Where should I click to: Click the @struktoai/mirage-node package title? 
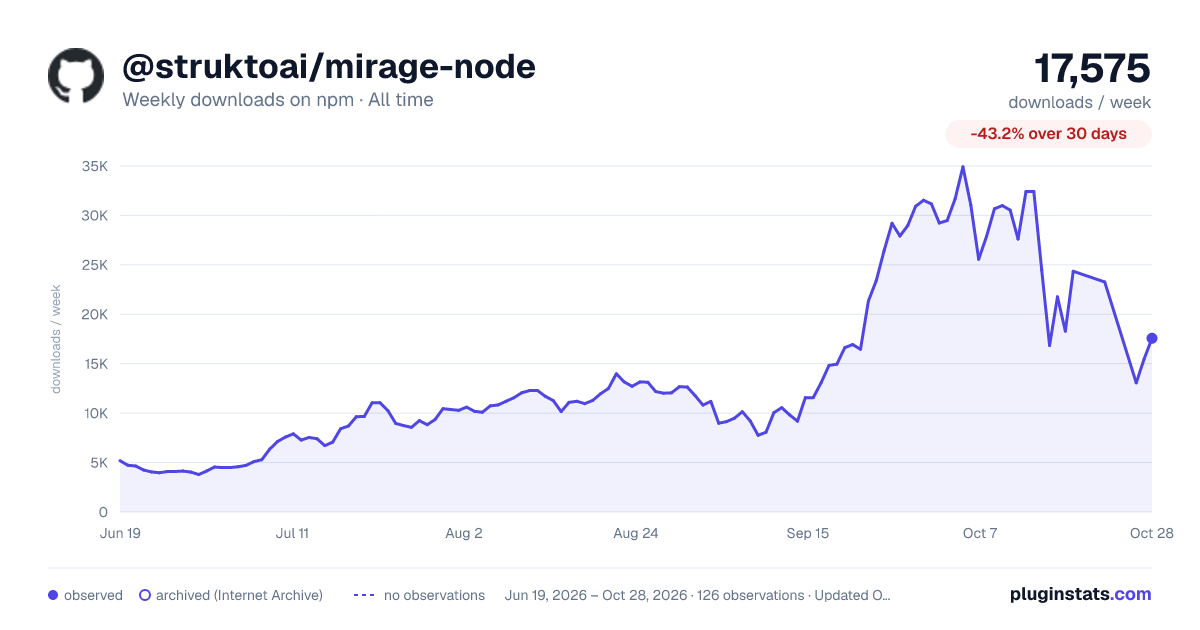point(329,67)
